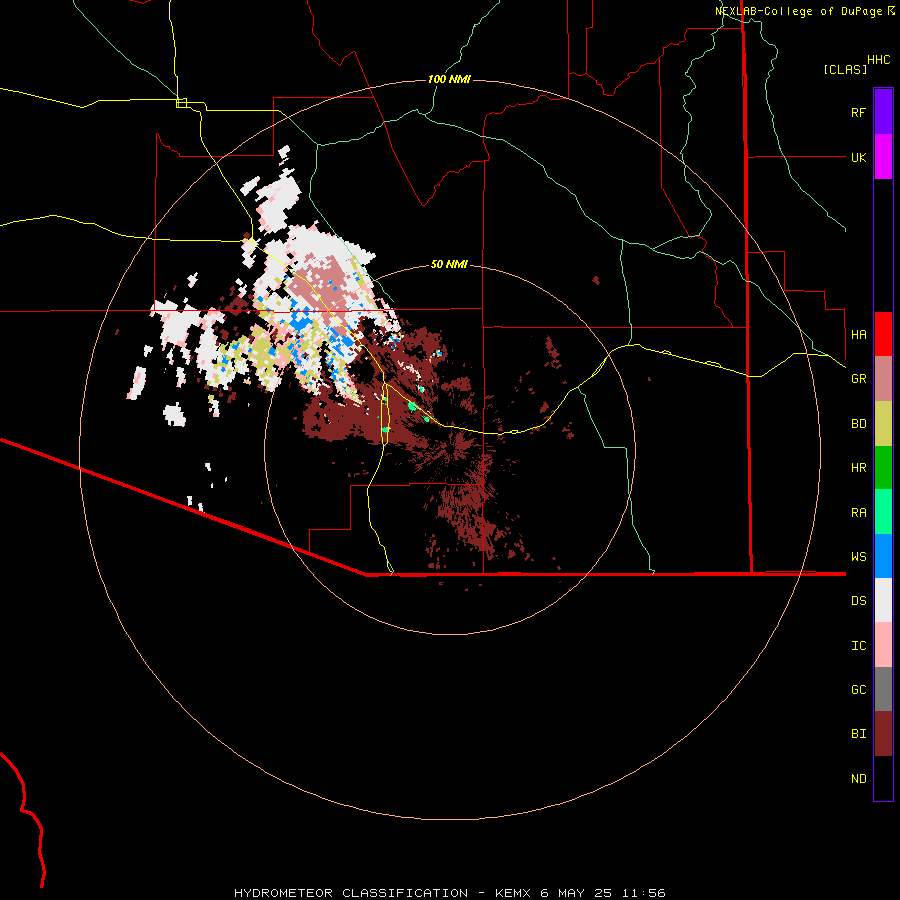Click the RA legend label
Screen dimensions: 900x900
[858, 512]
